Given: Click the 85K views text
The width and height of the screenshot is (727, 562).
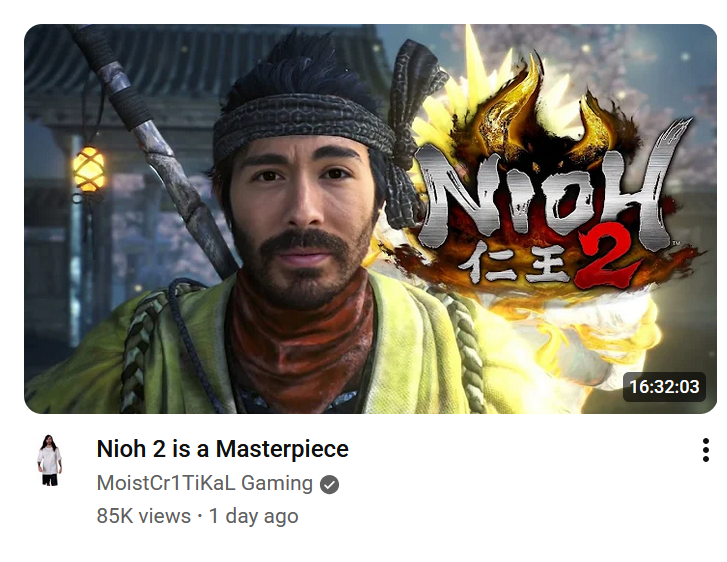Looking at the screenshot, I should point(144,516).
